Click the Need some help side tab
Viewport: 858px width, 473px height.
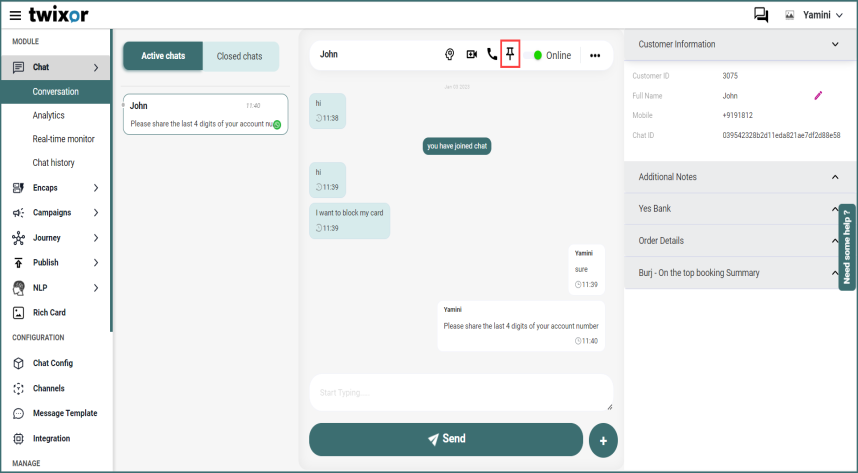[847, 247]
